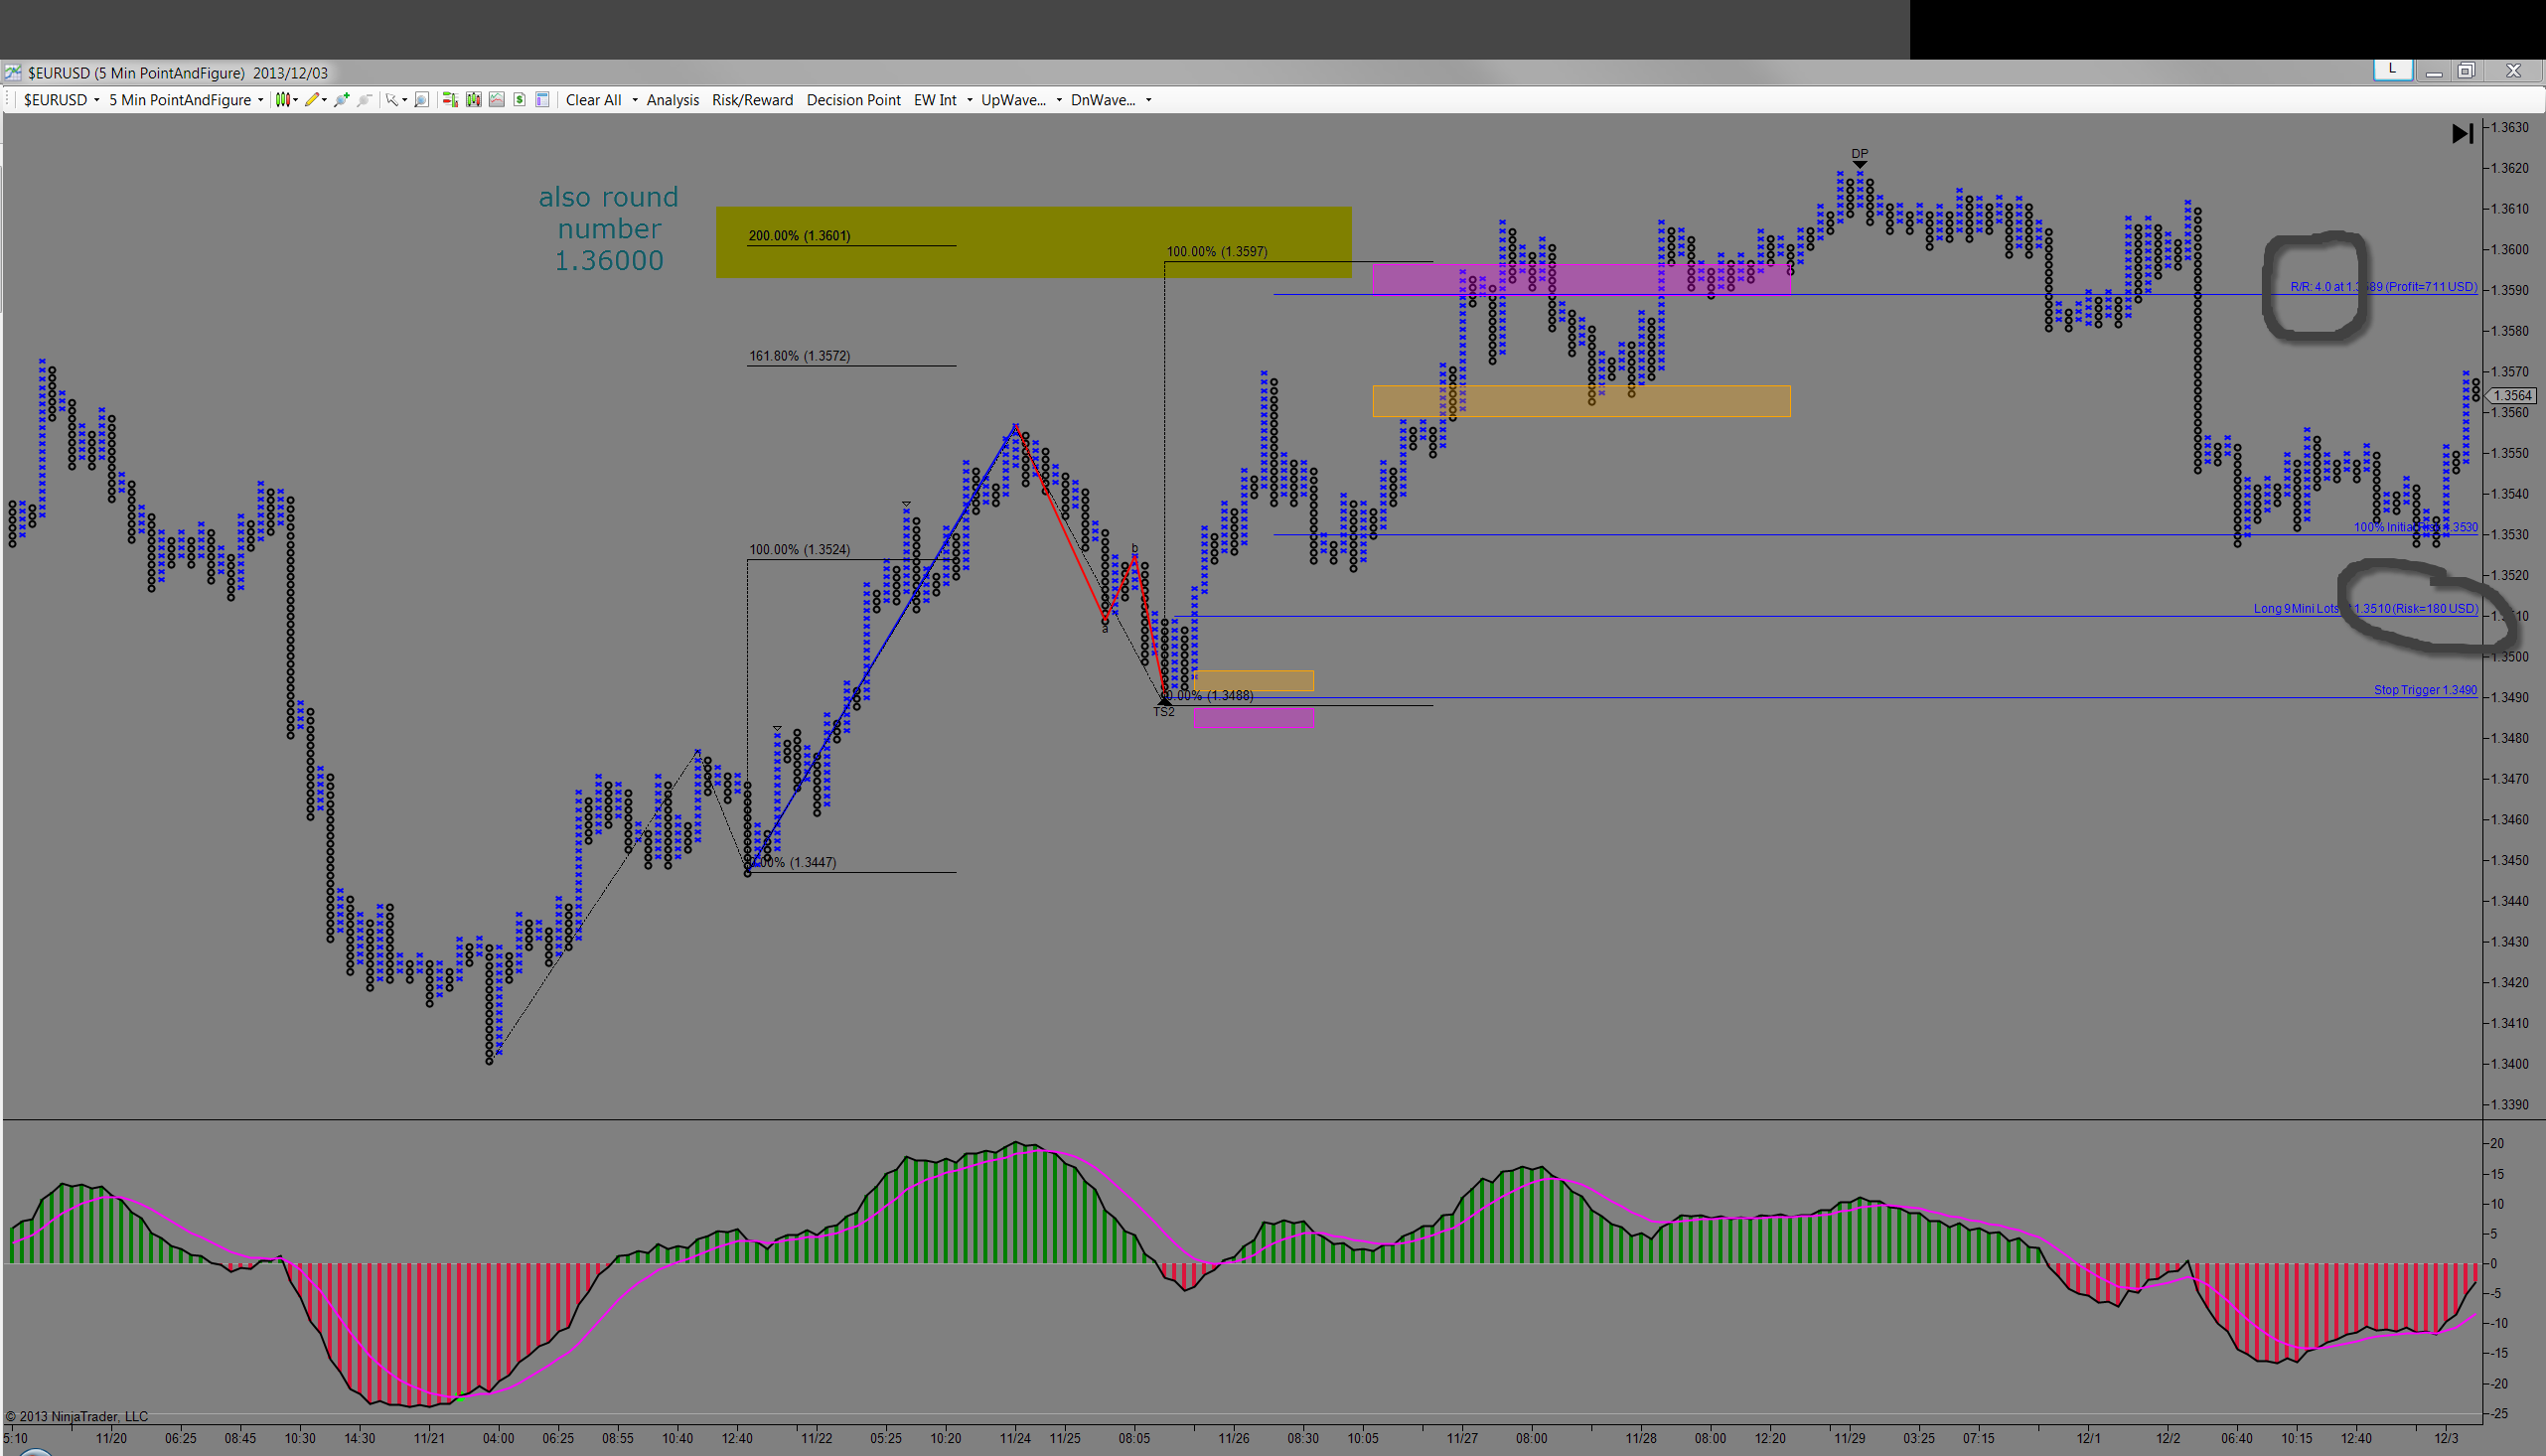Viewport: 2546px width, 1456px height.
Task: Click the 1.3630 price axis label
Action: coord(2510,128)
